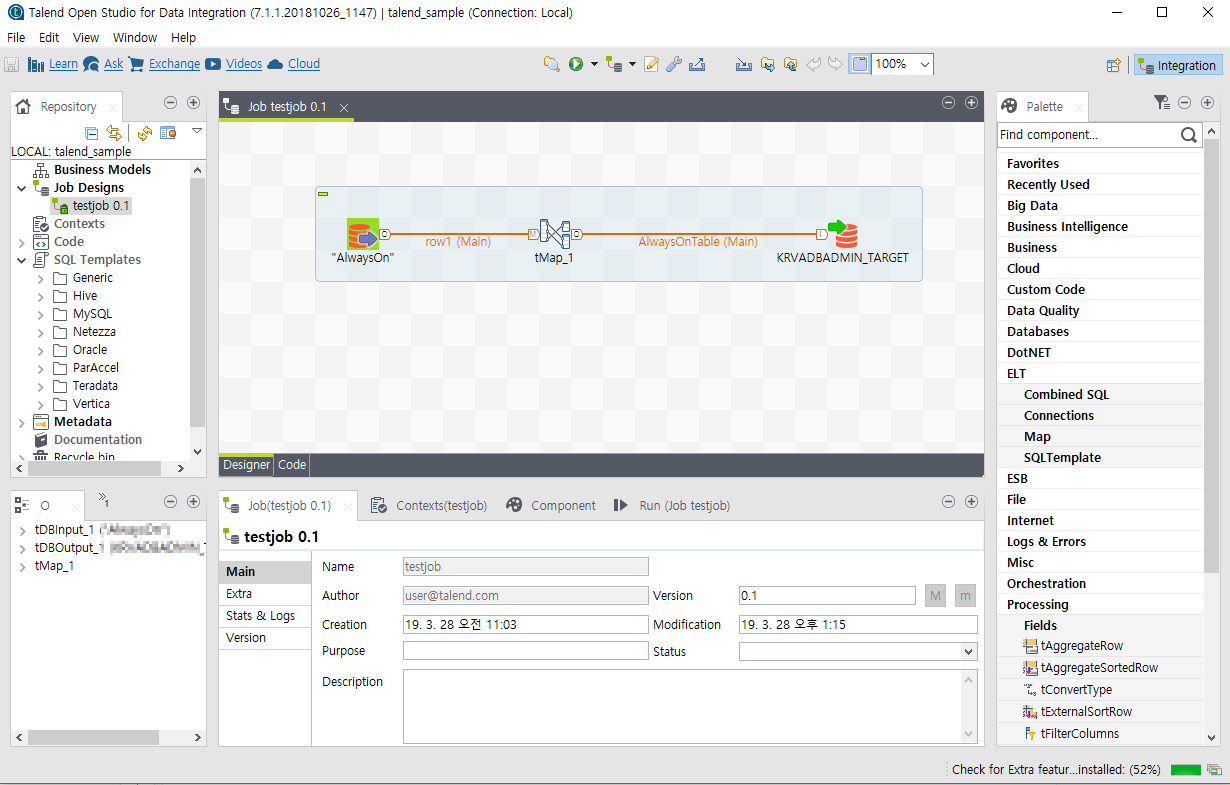1230x785 pixels.
Task: Open the Run (Job testjob) tab
Action: (x=672, y=506)
